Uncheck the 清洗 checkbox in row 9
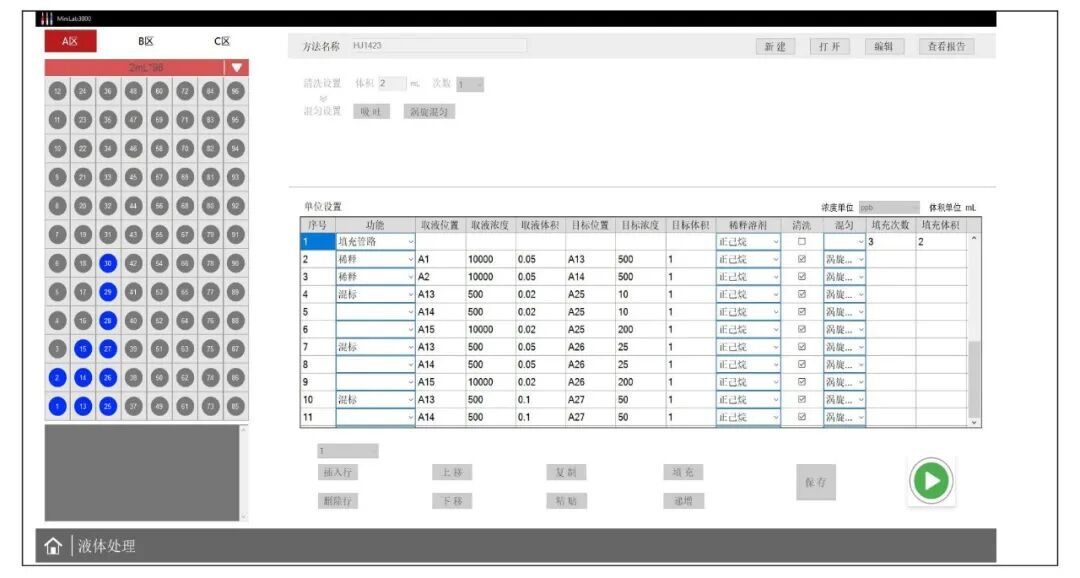This screenshot has width=1080, height=578. pos(801,382)
